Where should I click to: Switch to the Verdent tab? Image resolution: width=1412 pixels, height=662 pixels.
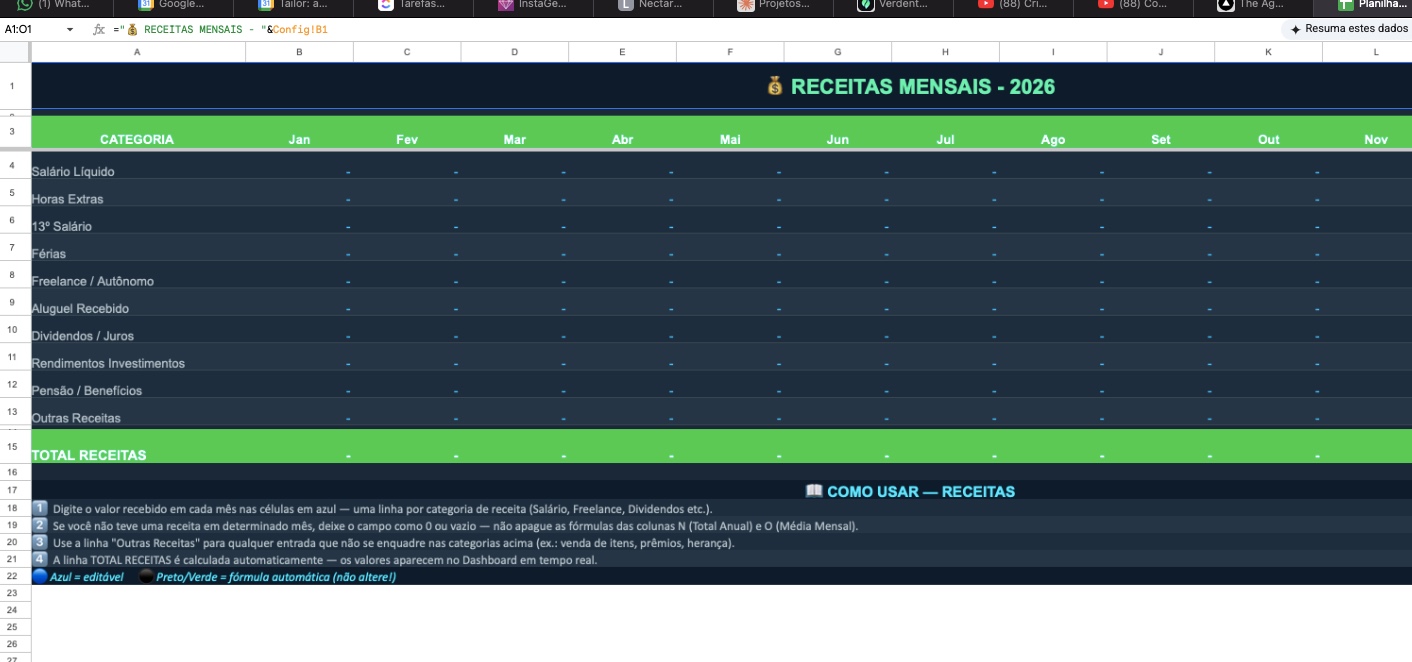click(x=895, y=5)
